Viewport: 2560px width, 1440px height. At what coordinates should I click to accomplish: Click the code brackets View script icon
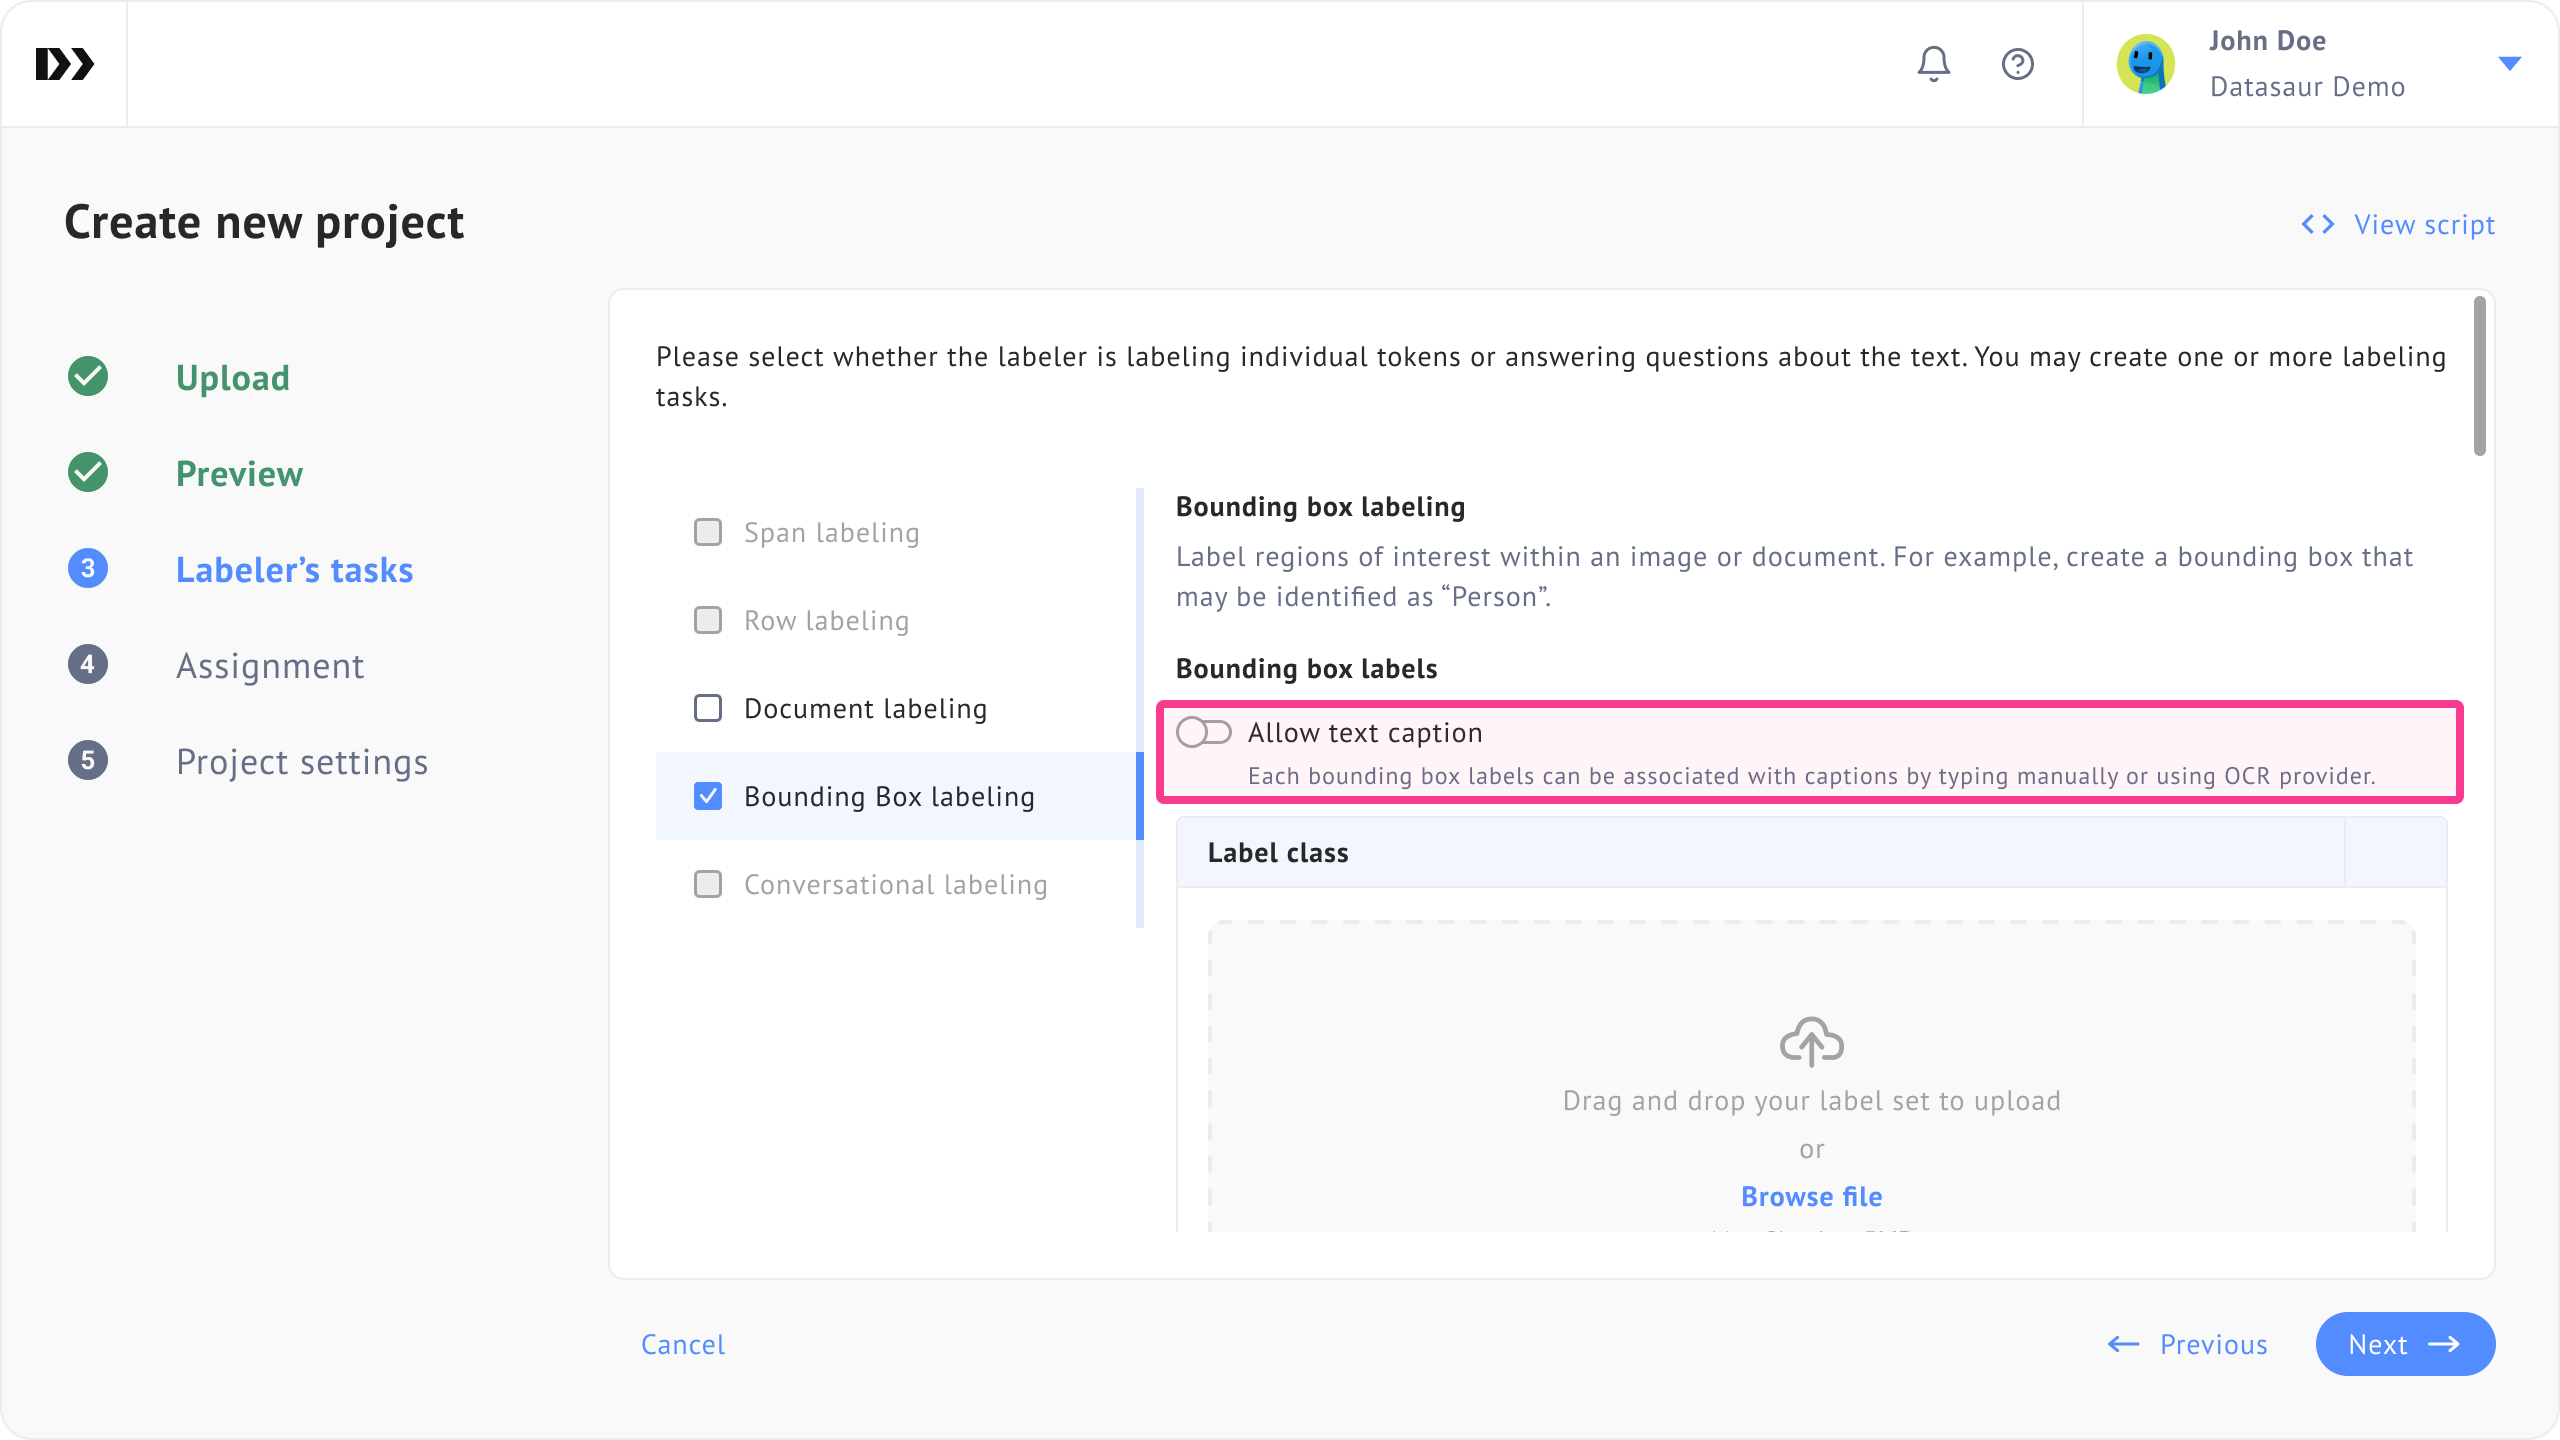tap(2317, 224)
